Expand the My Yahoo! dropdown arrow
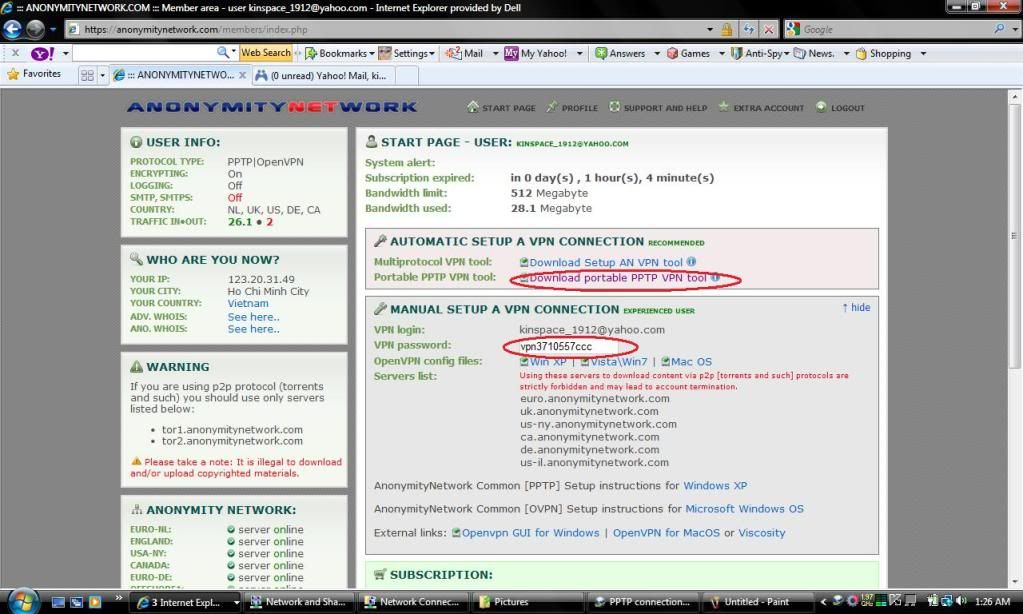The image size is (1023, 614). tap(579, 54)
